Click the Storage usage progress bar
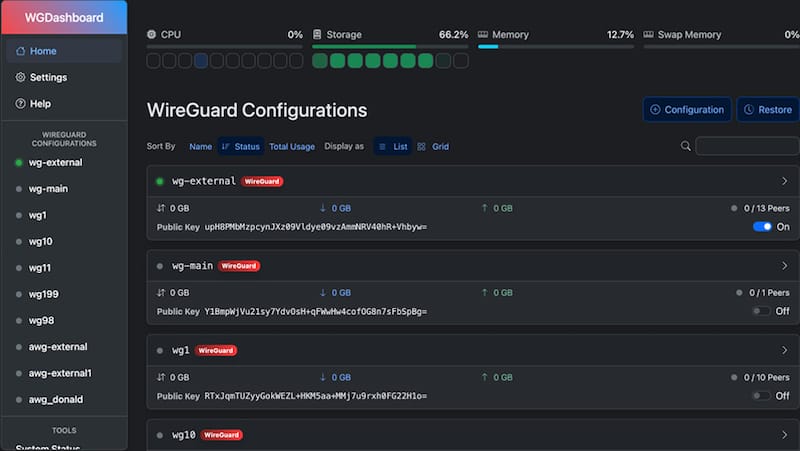 (x=390, y=46)
